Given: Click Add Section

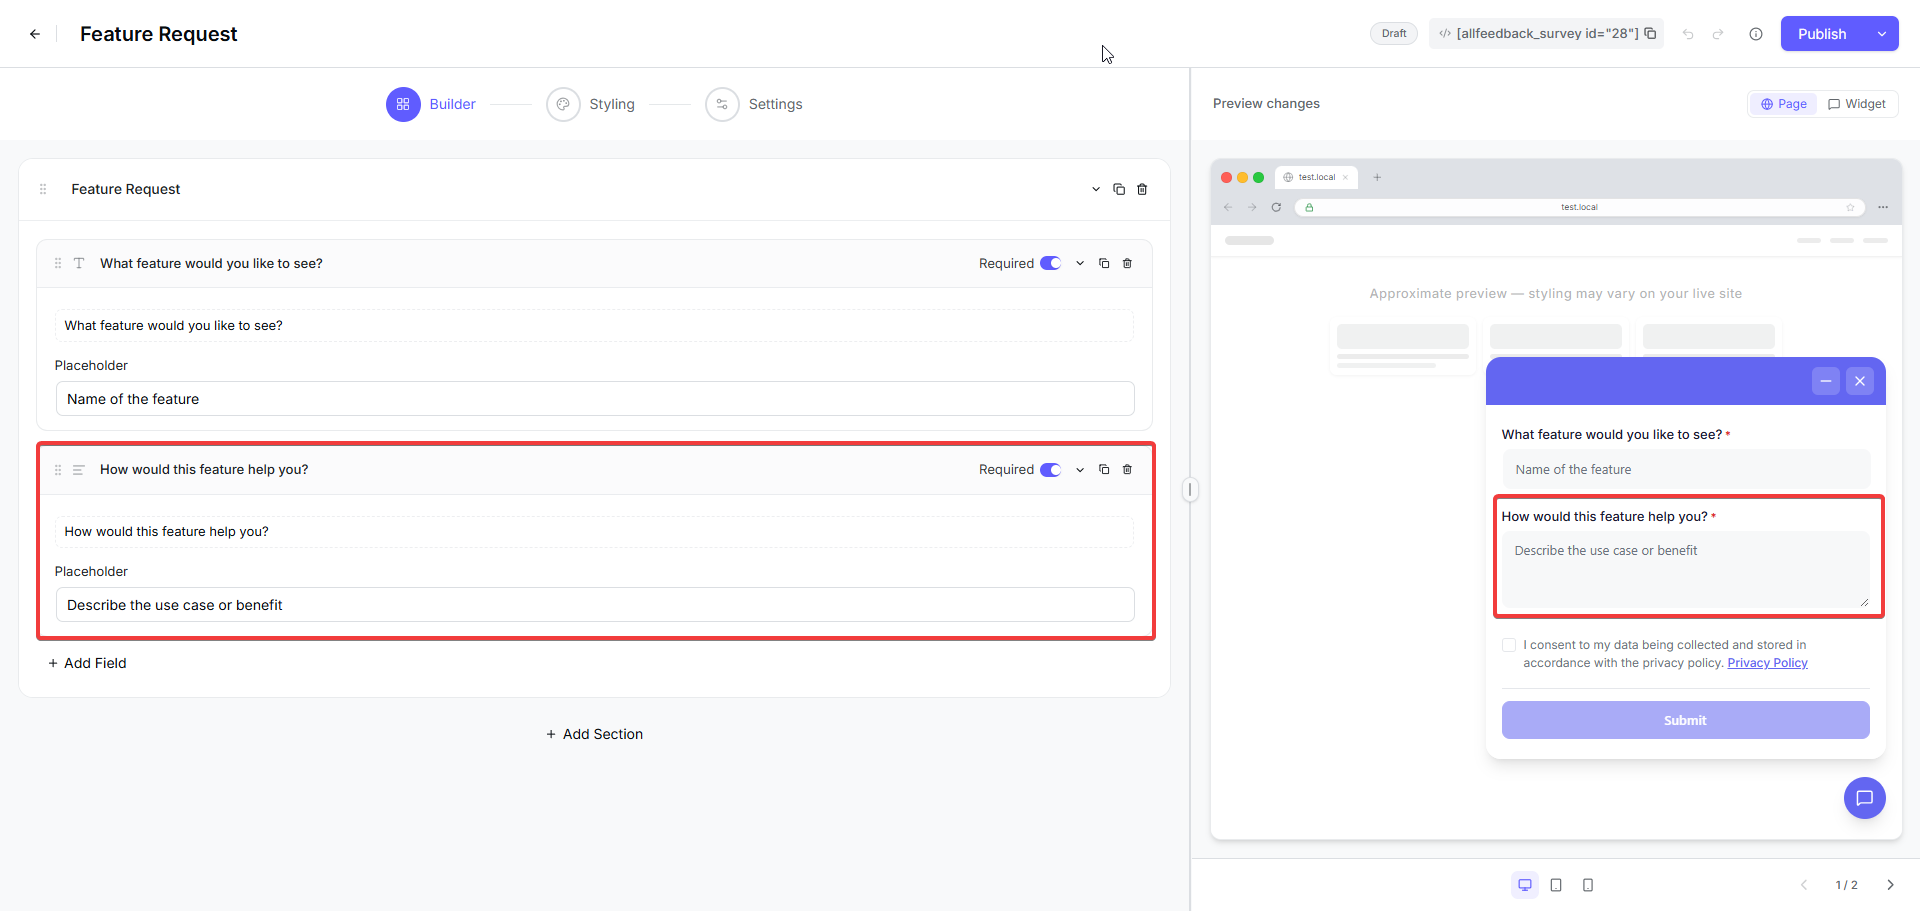Looking at the screenshot, I should point(594,734).
